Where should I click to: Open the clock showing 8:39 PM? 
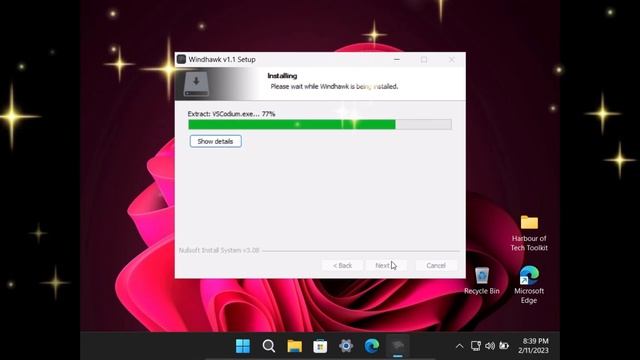point(533,345)
